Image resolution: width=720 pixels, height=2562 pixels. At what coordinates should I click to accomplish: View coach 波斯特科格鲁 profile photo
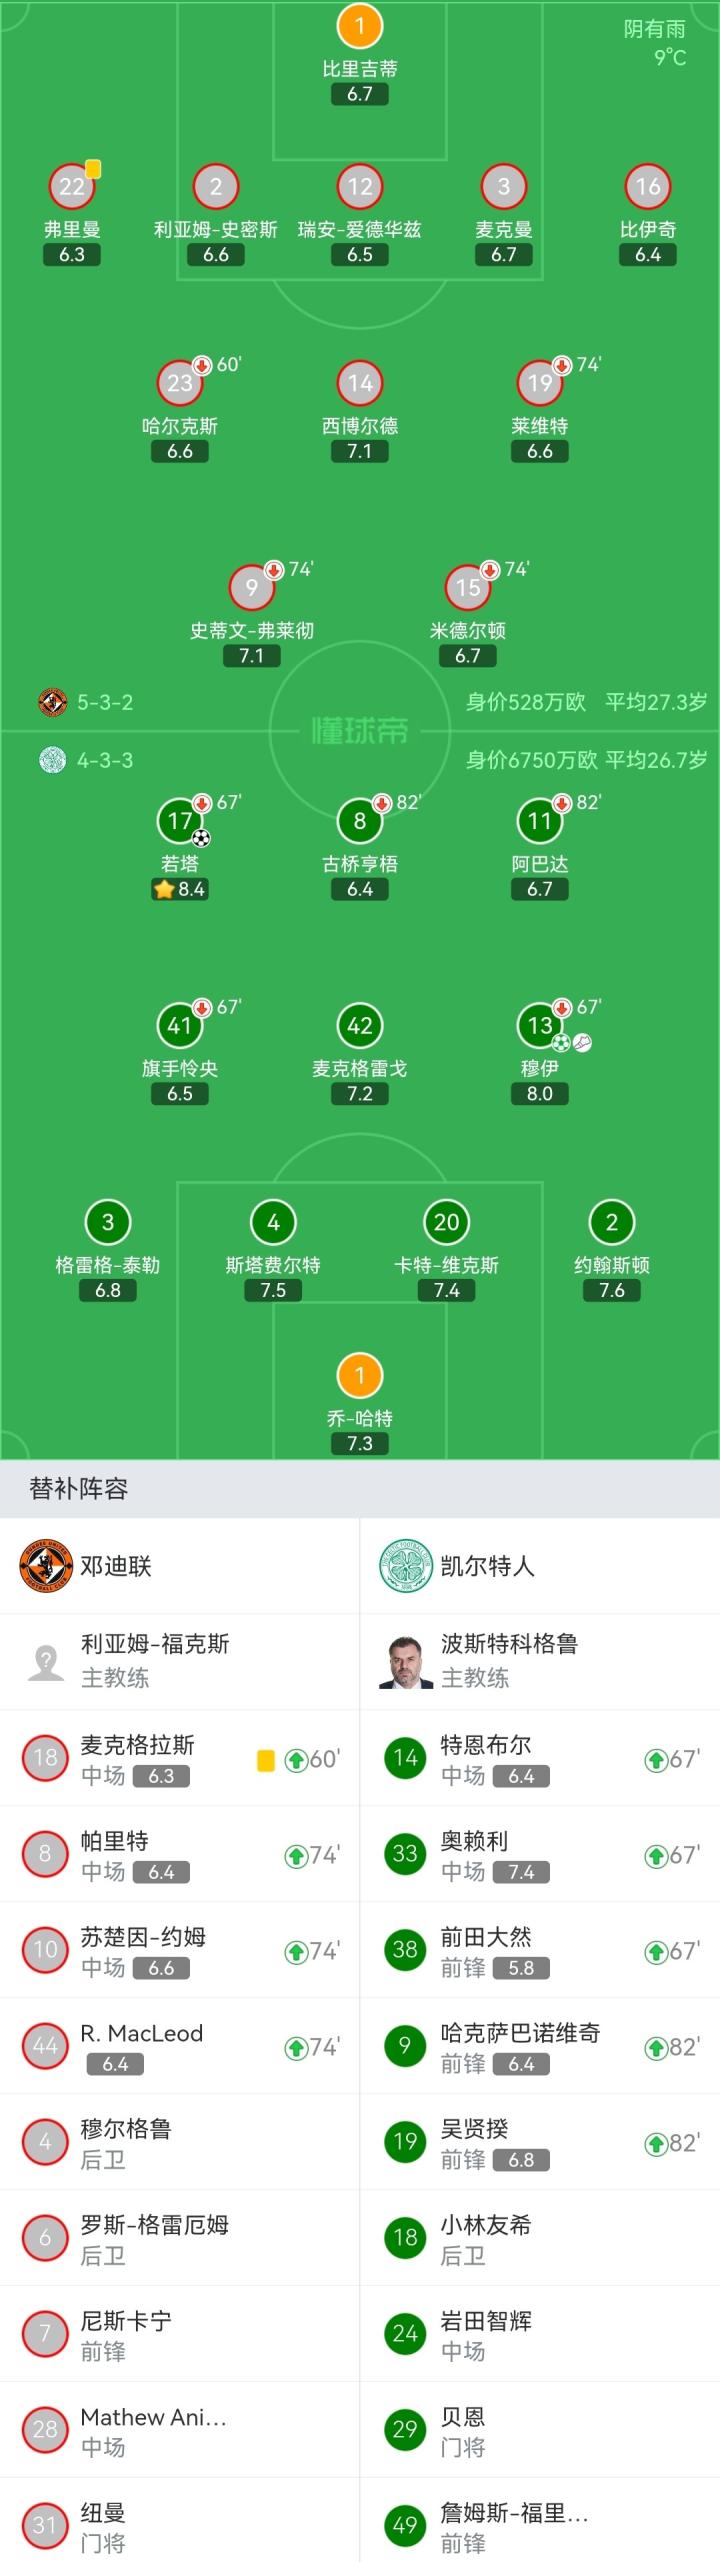pyautogui.click(x=404, y=1661)
